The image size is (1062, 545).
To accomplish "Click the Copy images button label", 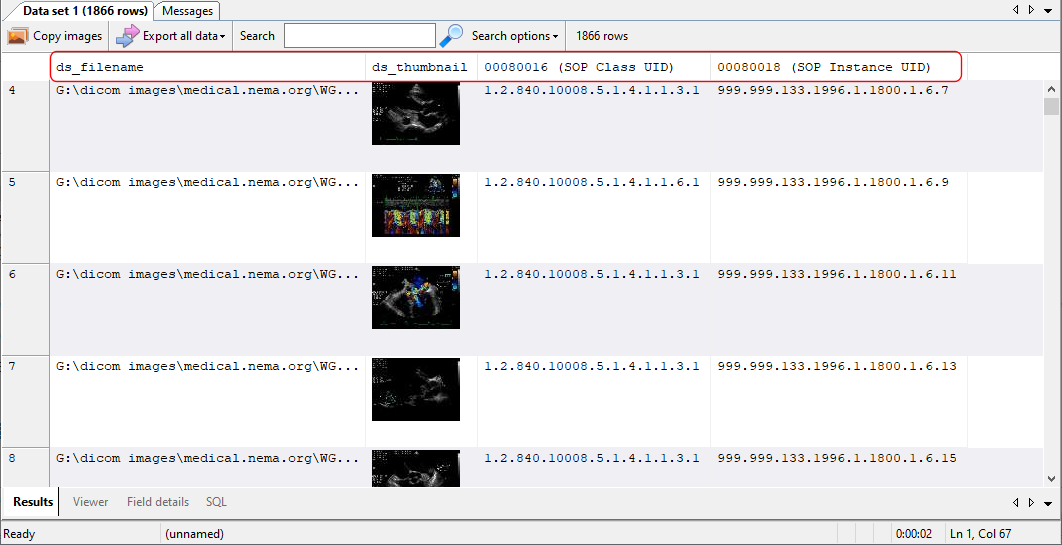I will [x=68, y=36].
